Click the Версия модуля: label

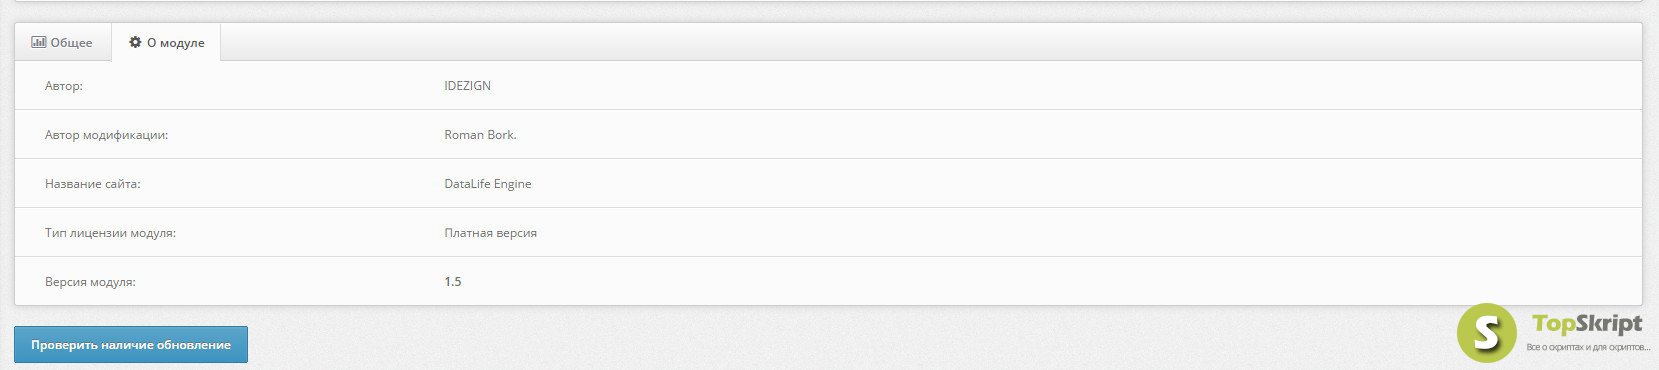click(90, 282)
